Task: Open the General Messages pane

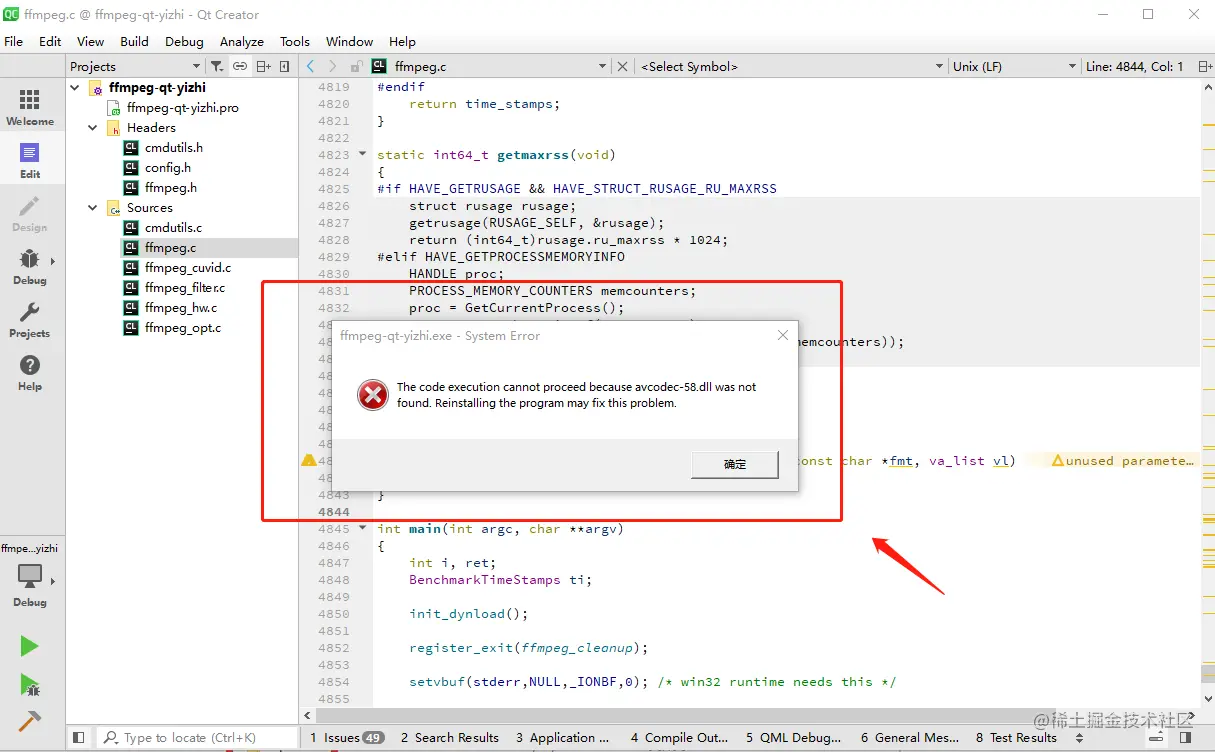Action: [x=910, y=738]
